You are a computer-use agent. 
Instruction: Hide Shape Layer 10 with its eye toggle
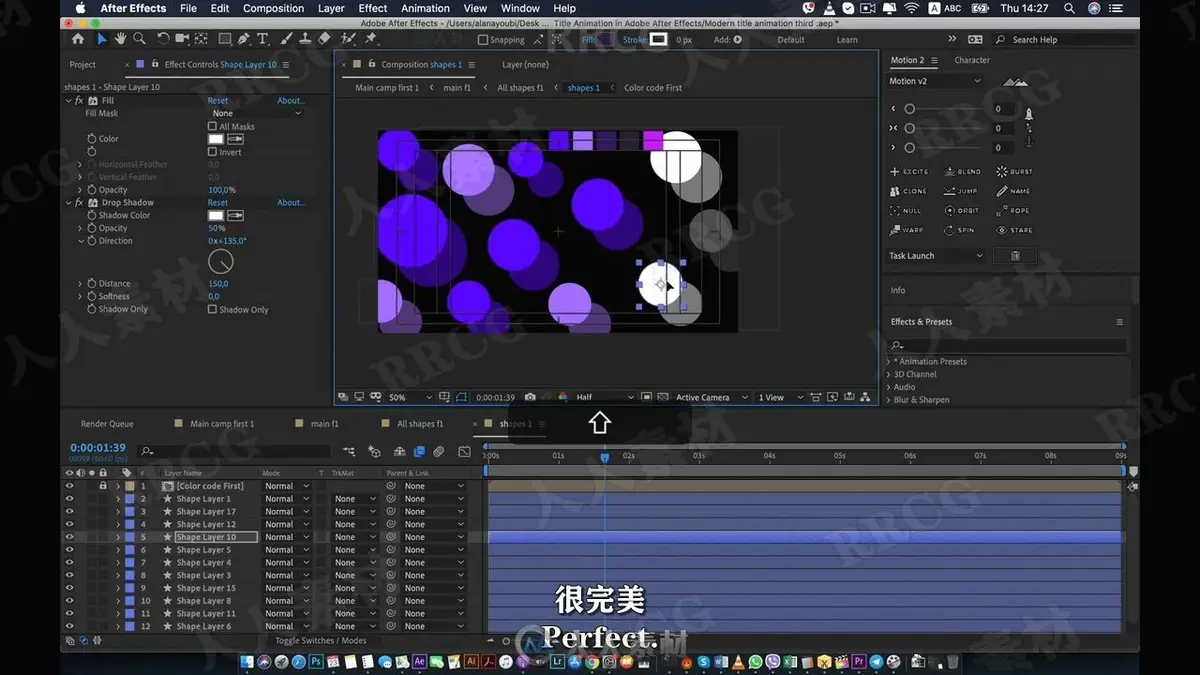pyautogui.click(x=69, y=537)
